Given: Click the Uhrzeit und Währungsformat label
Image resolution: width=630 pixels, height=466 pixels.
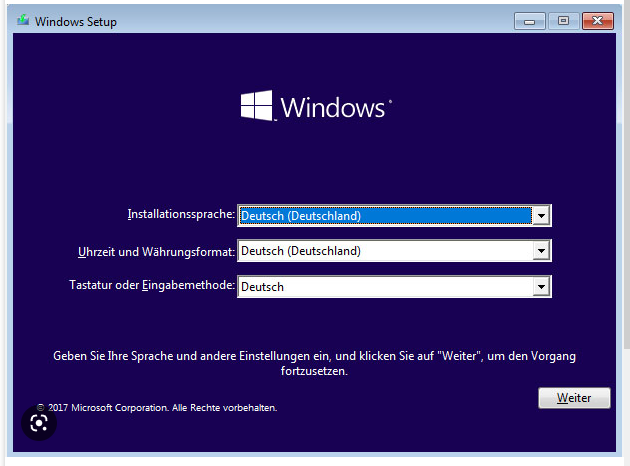Looking at the screenshot, I should click(156, 252).
